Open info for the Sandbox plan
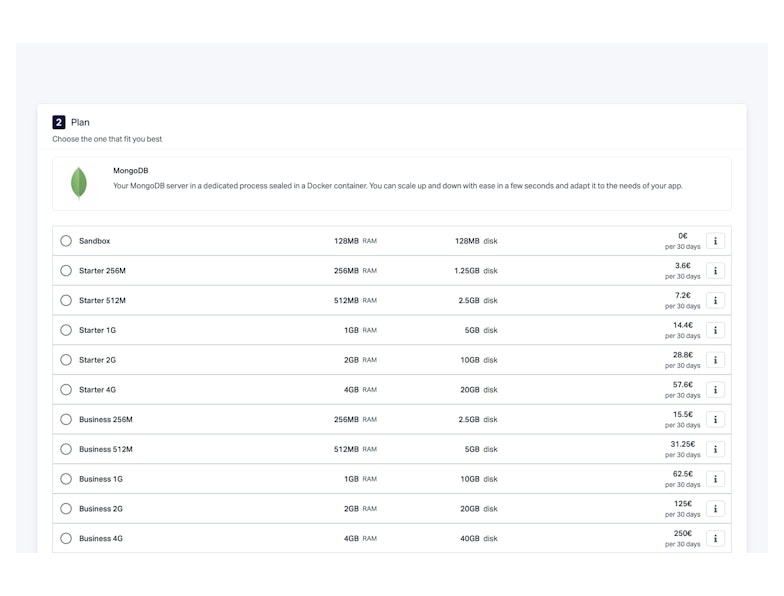Viewport: 784px width, 596px height. (715, 241)
